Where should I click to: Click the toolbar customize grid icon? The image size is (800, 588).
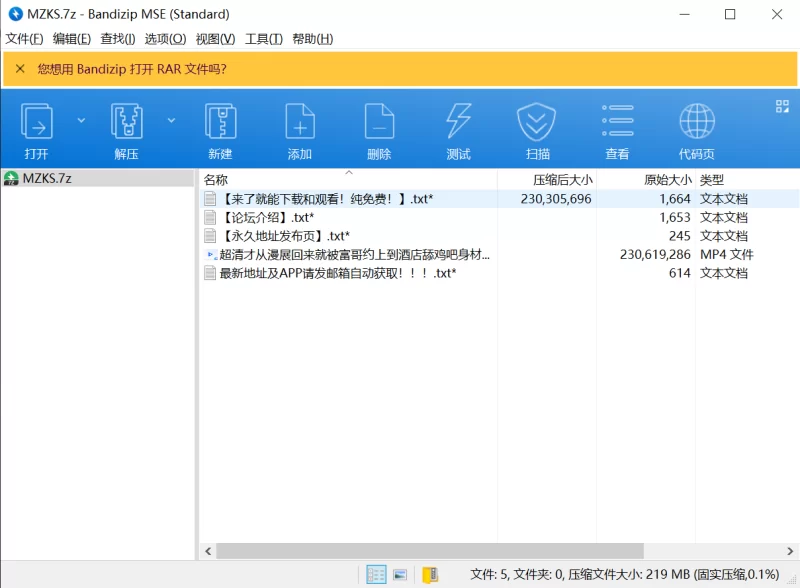(x=782, y=106)
